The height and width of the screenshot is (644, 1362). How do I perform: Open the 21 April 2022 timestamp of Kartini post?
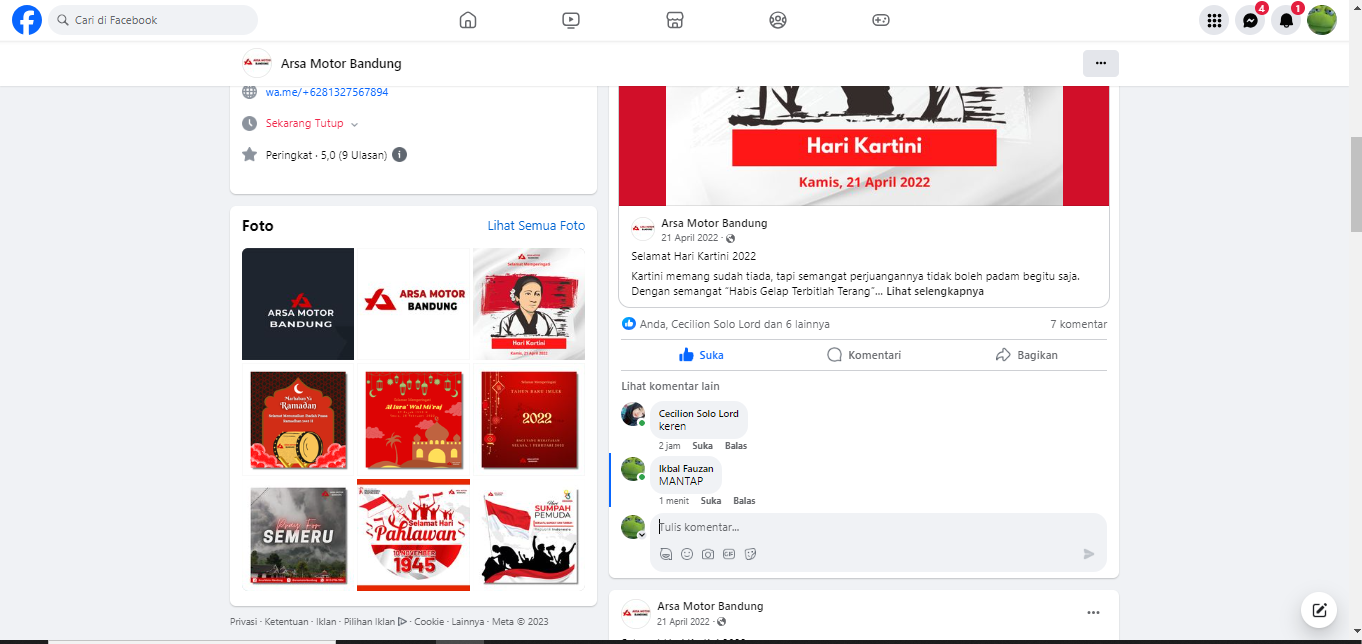tap(690, 238)
